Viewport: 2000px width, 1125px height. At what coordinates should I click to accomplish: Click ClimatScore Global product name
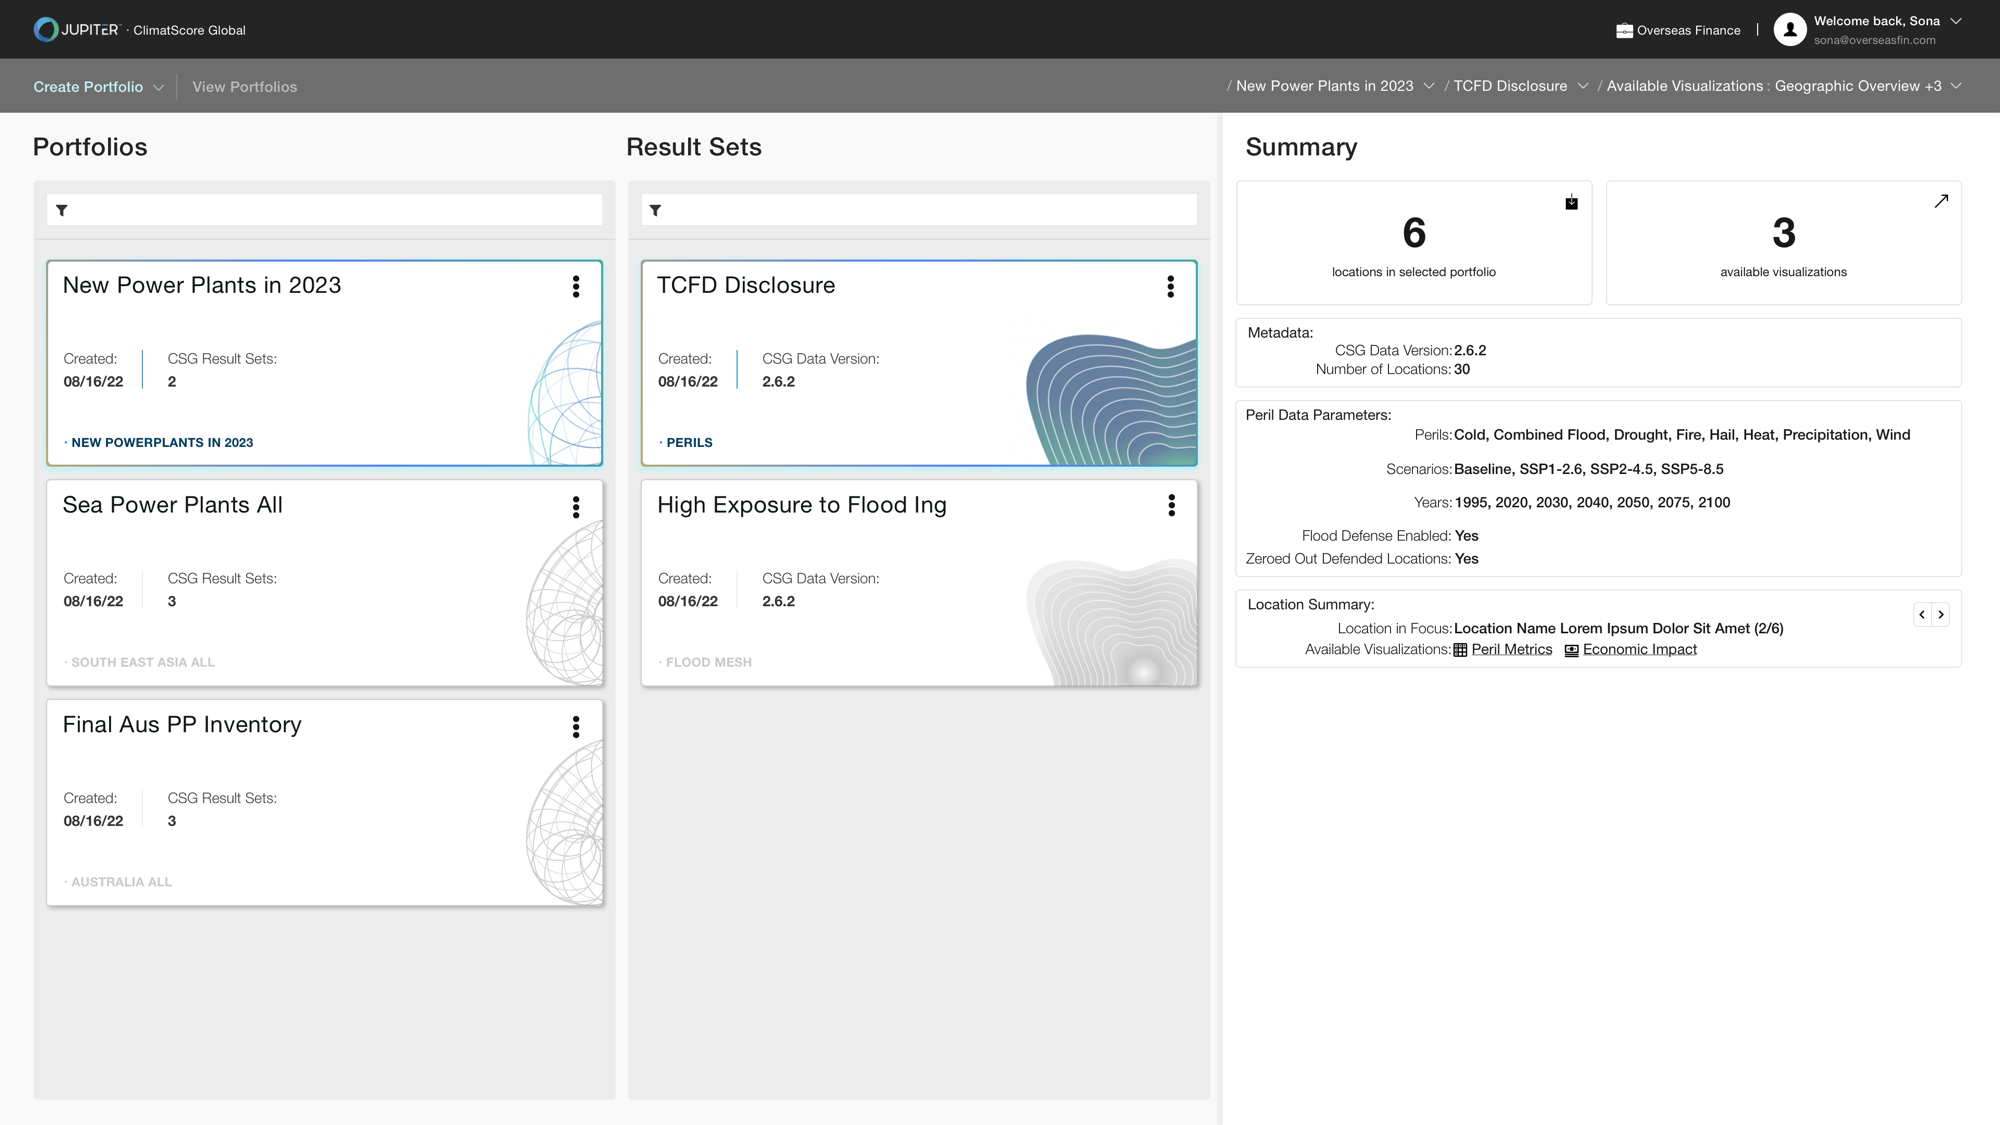(x=189, y=30)
